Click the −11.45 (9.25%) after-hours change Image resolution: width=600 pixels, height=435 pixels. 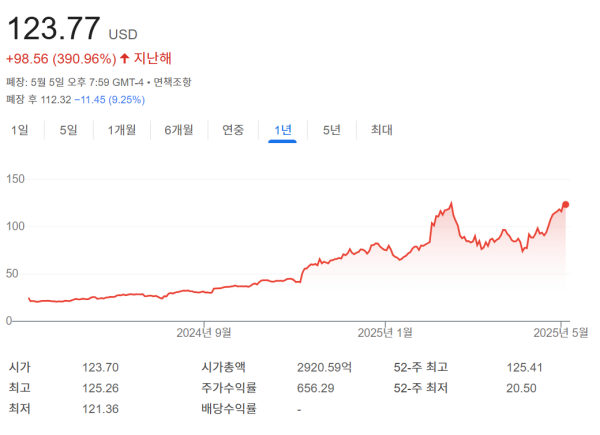click(110, 100)
